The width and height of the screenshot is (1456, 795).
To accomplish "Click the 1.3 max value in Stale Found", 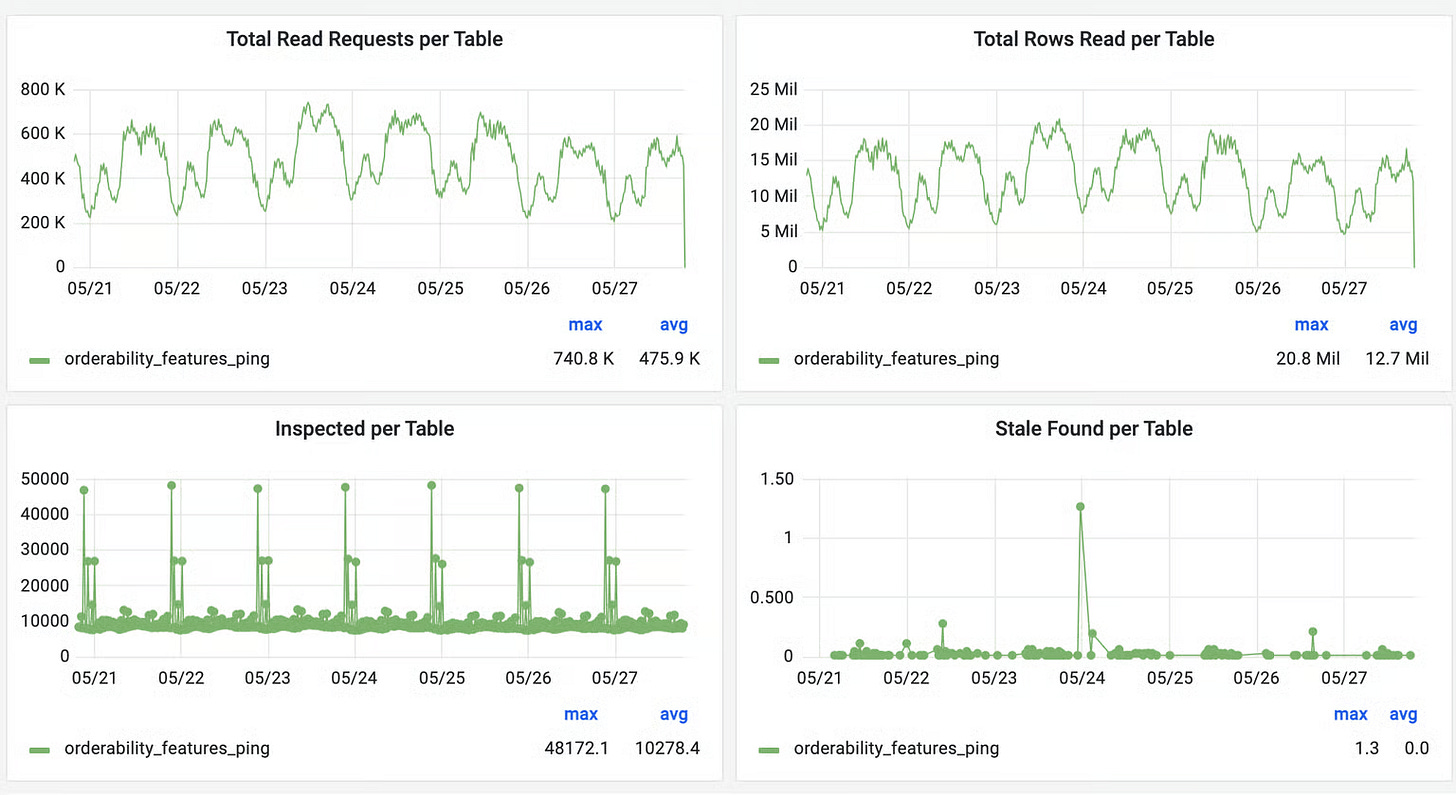I will click(x=1367, y=748).
